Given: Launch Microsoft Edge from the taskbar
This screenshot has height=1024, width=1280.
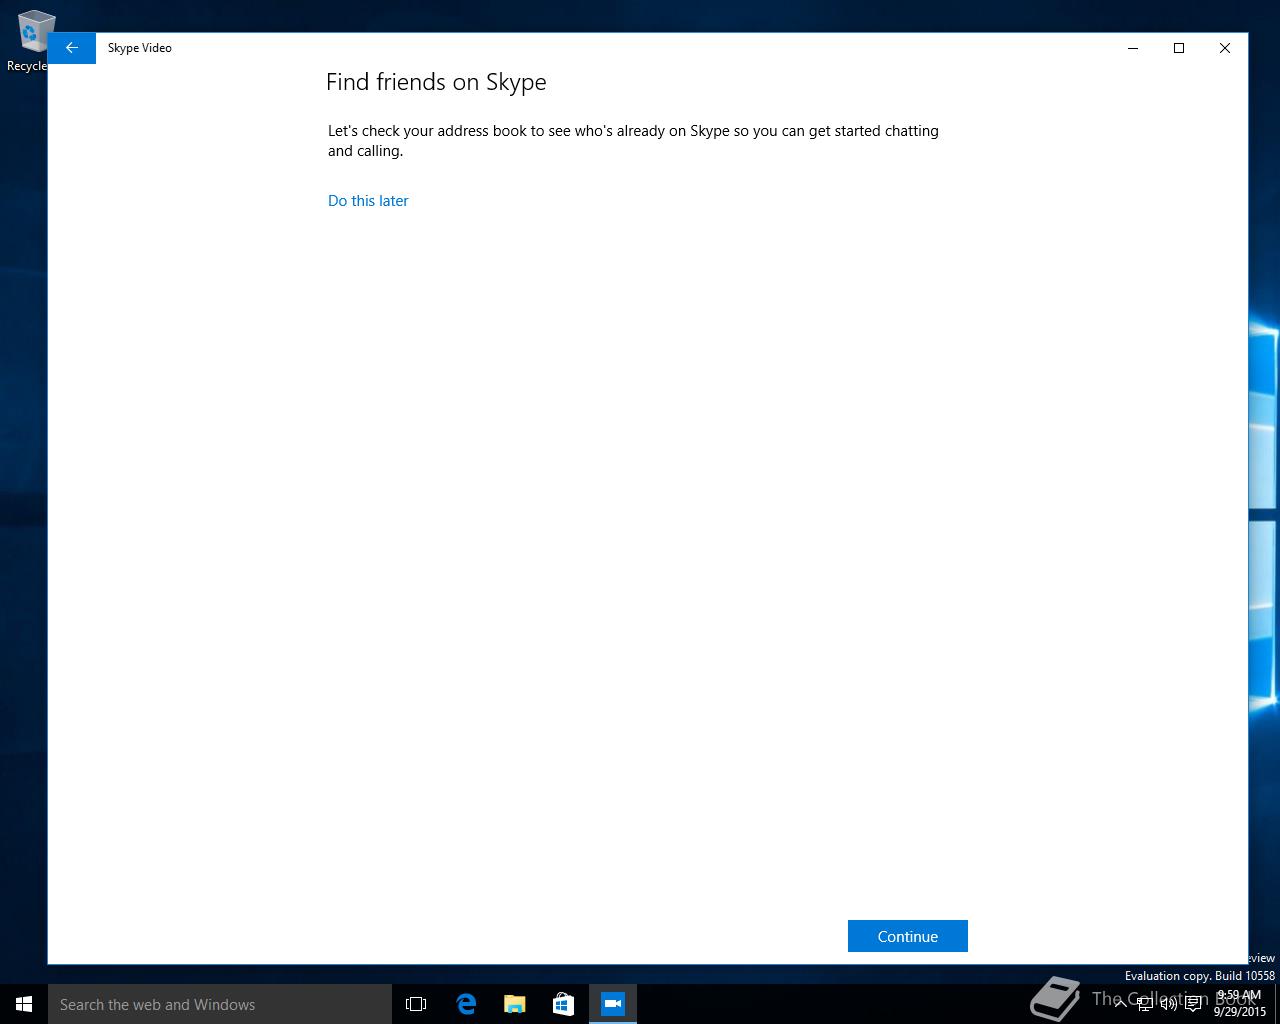Looking at the screenshot, I should pyautogui.click(x=465, y=1004).
